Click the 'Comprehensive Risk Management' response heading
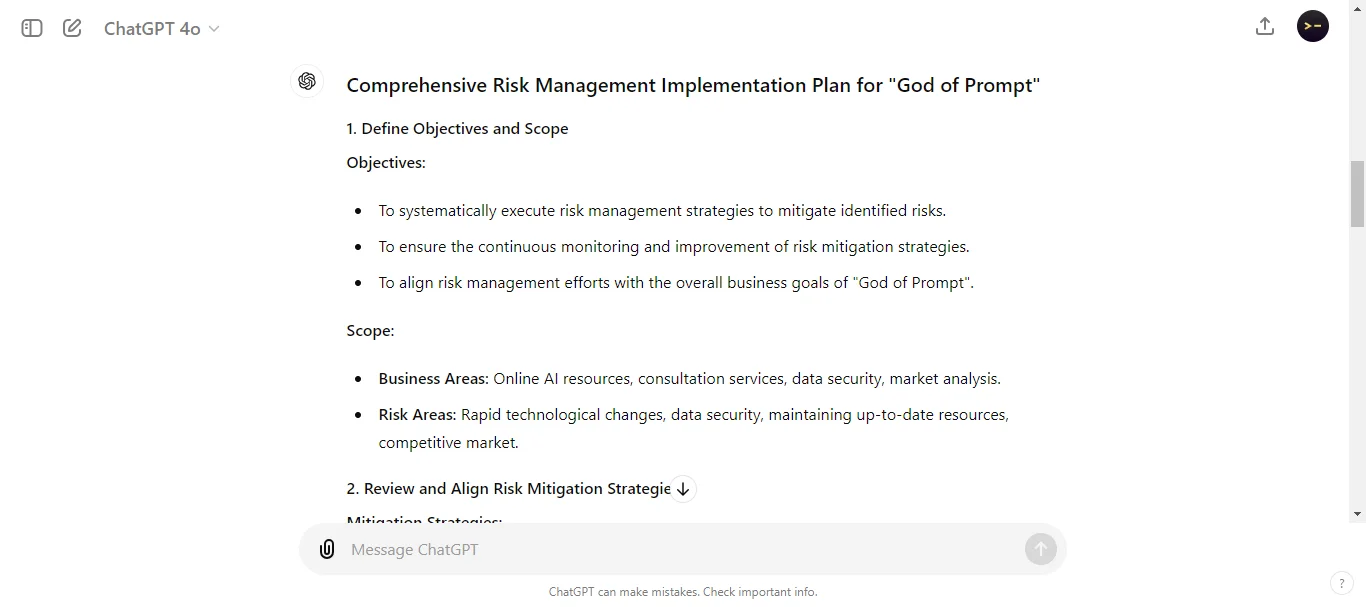 [x=693, y=85]
